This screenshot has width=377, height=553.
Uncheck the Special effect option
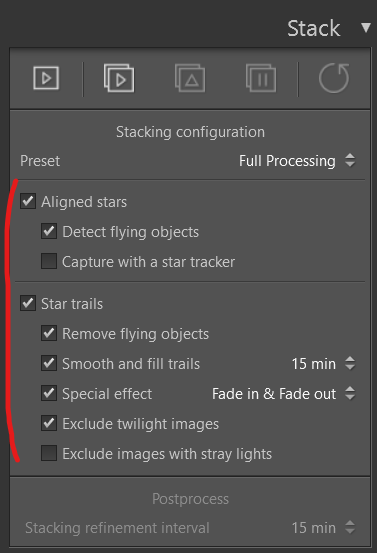pyautogui.click(x=49, y=393)
